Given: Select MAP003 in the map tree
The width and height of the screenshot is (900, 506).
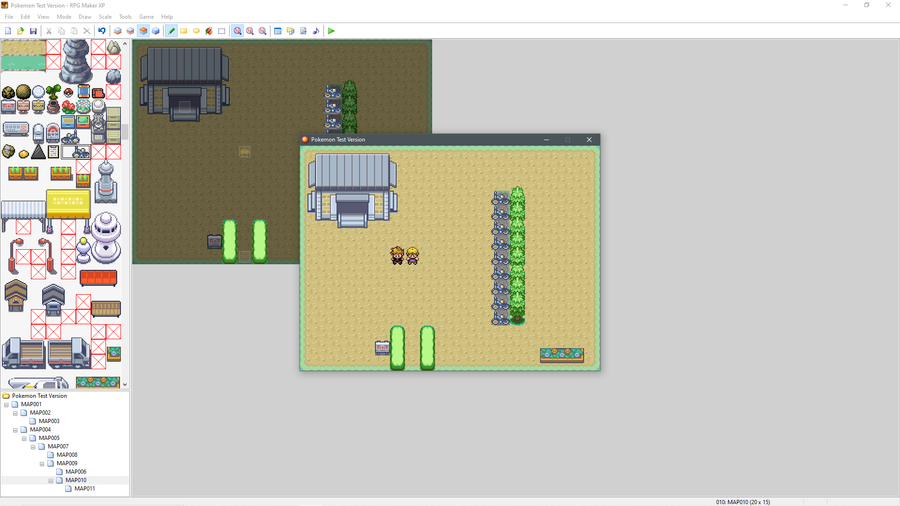Looking at the screenshot, I should (x=49, y=421).
